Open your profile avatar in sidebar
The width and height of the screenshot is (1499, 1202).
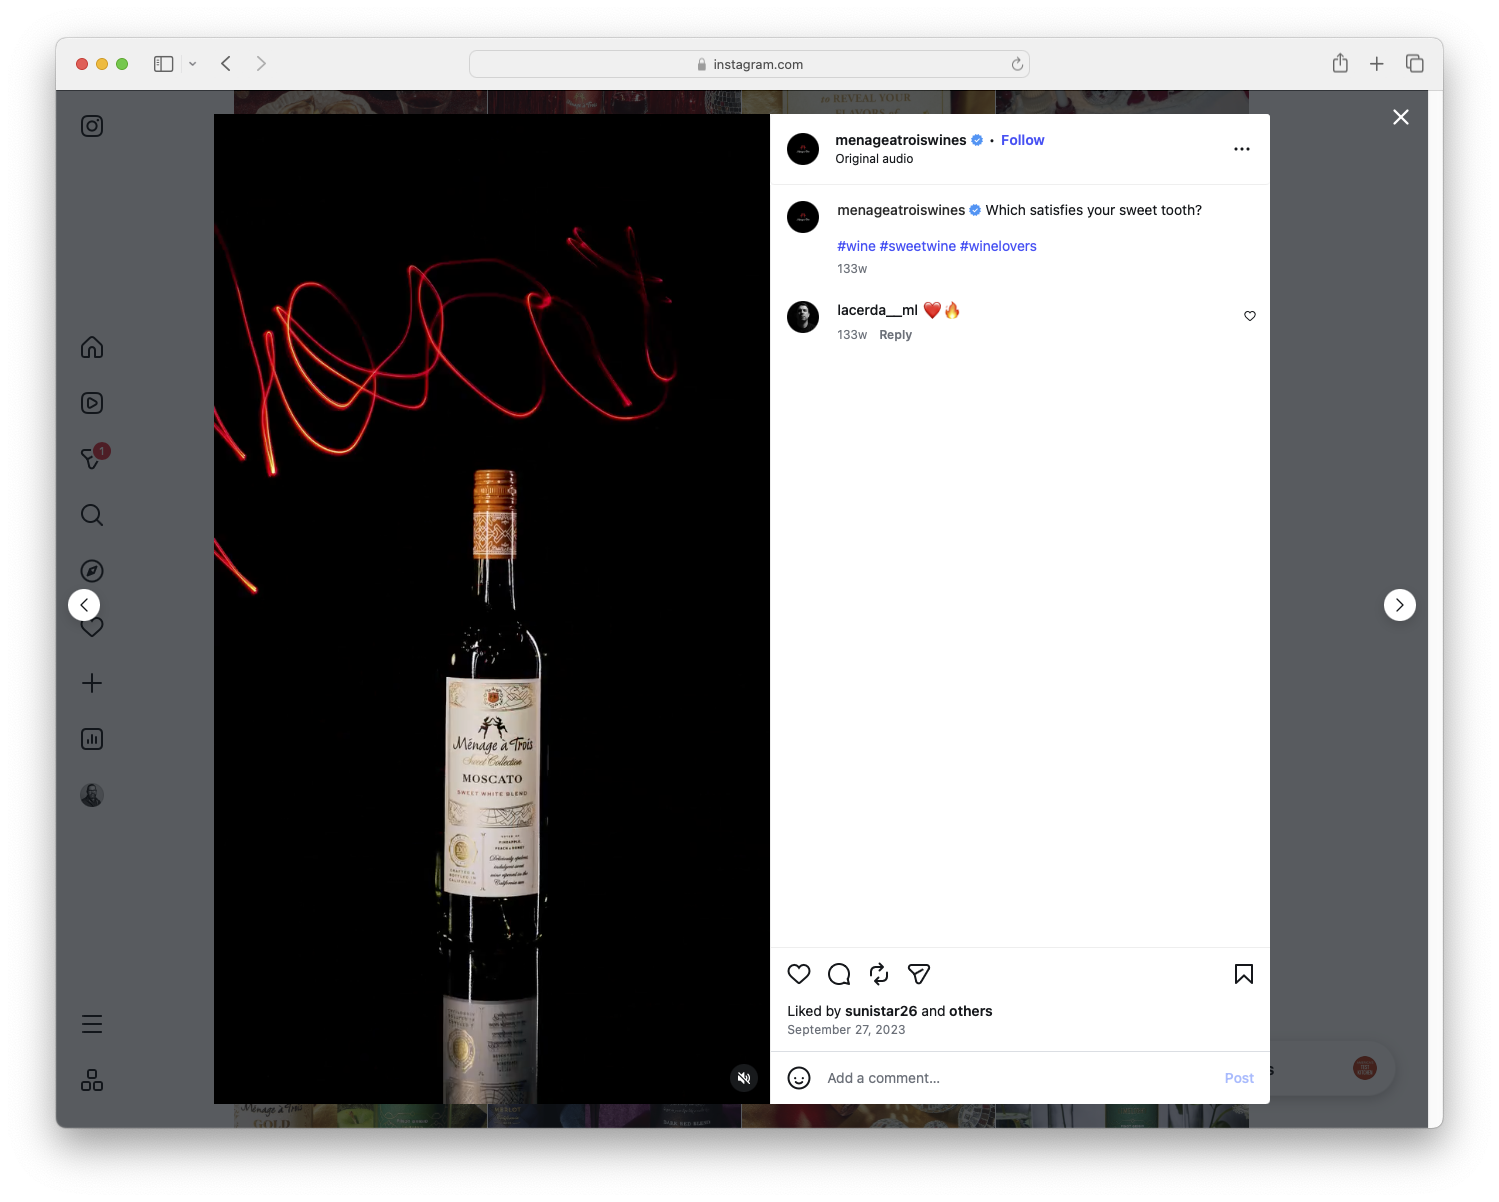(x=92, y=795)
